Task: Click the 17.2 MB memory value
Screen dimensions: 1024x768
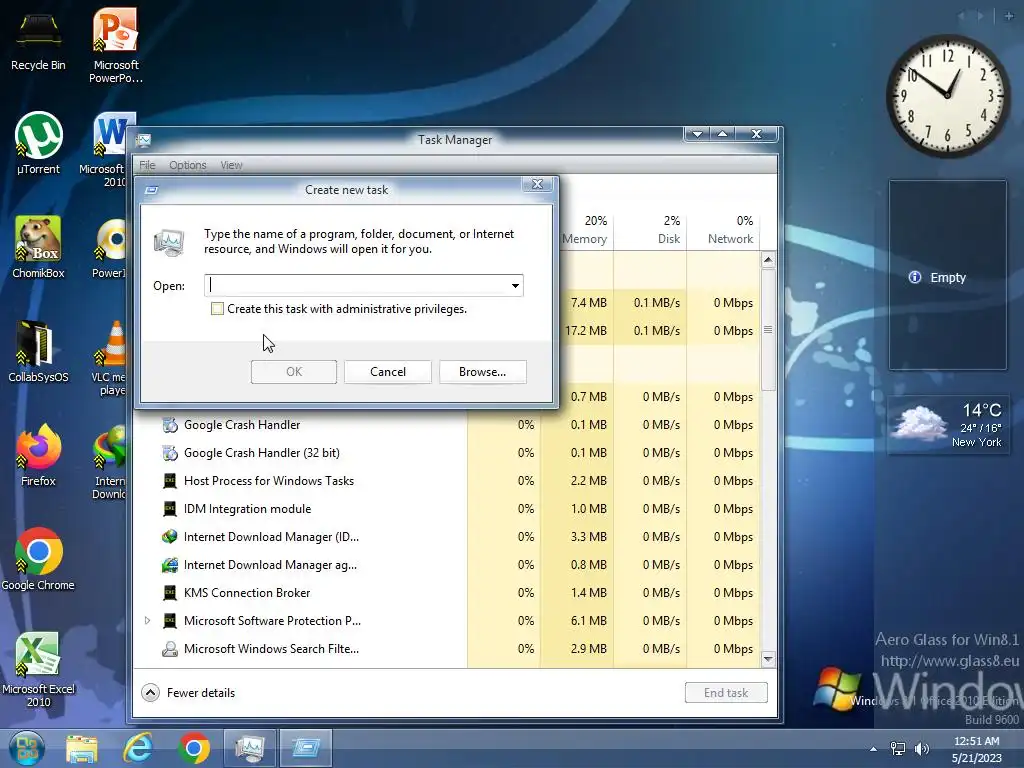Action: click(x=586, y=331)
